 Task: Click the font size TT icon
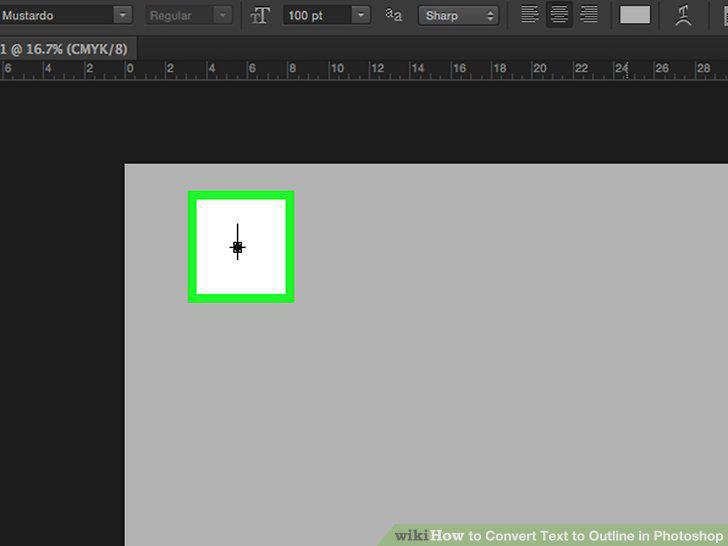[x=260, y=15]
